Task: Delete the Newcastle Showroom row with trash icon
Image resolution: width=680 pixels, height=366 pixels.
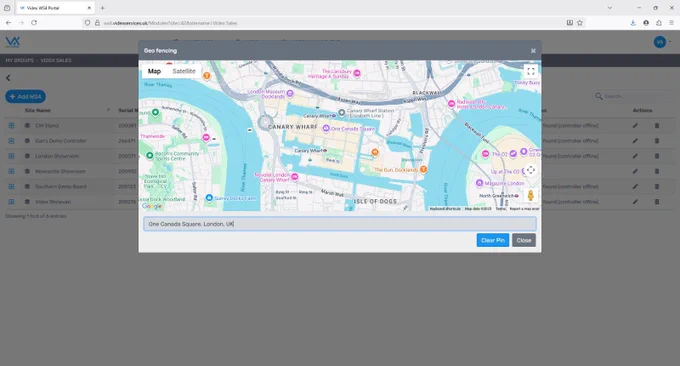Action: click(x=657, y=171)
